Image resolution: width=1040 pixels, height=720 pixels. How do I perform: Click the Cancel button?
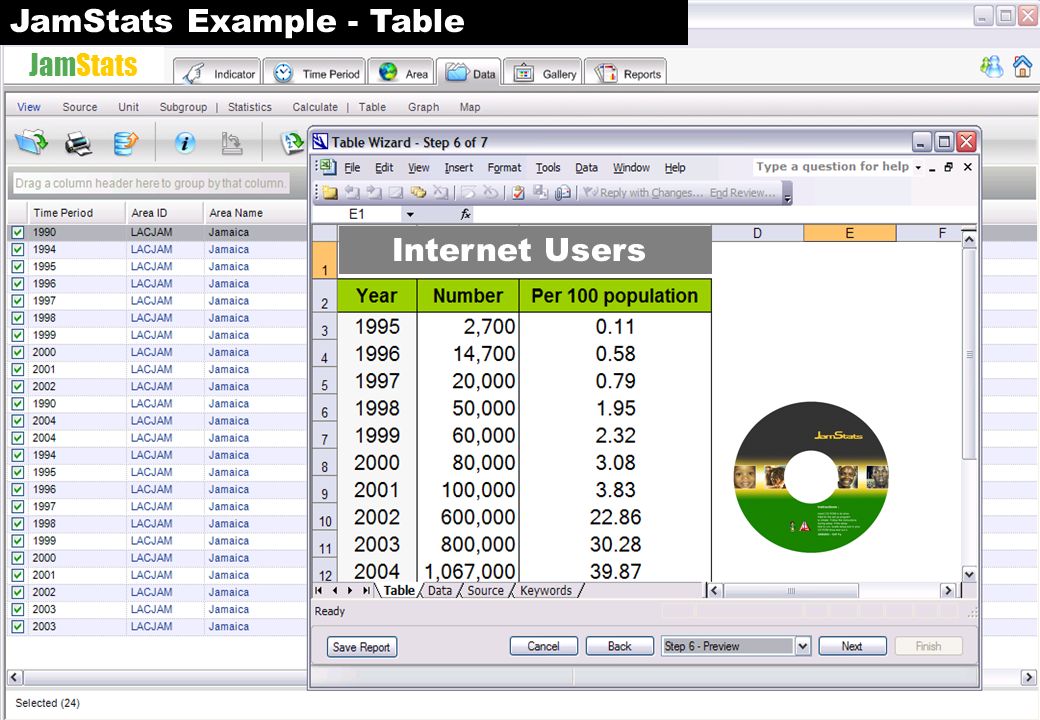(543, 646)
